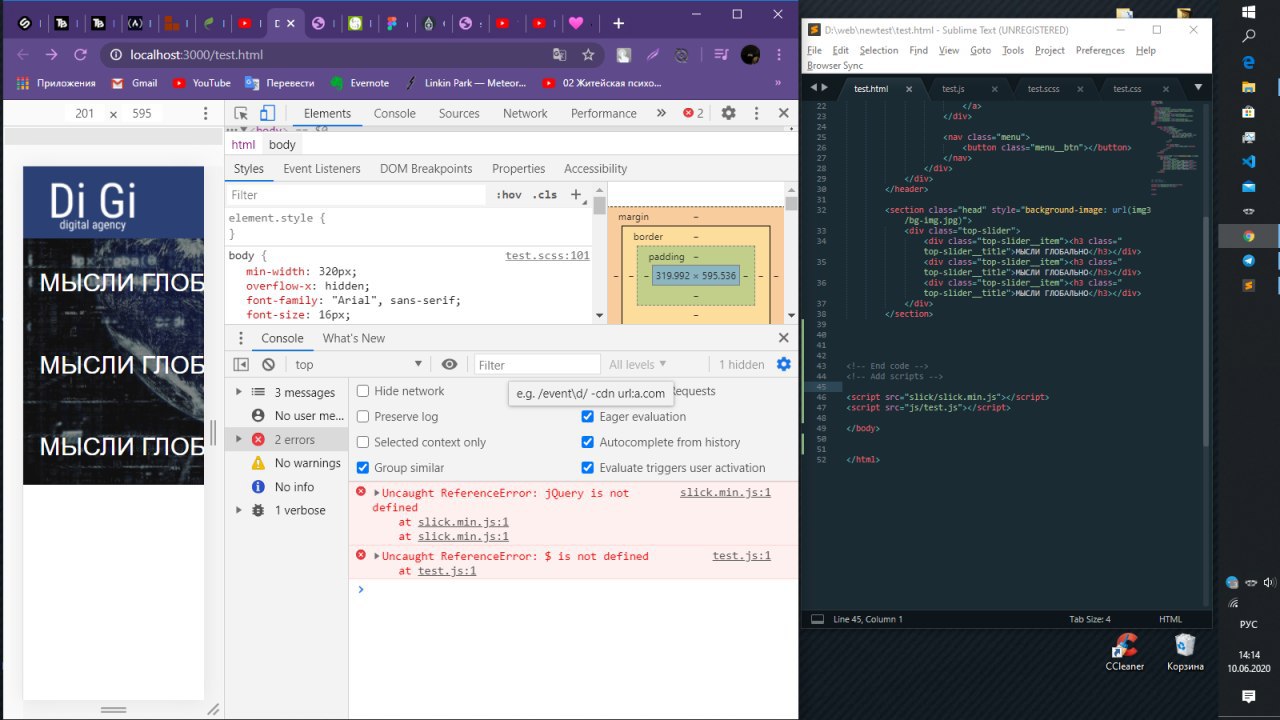Viewport: 1280px width, 720px height.
Task: Expand the jQuery is not defined error
Action: click(x=377, y=493)
